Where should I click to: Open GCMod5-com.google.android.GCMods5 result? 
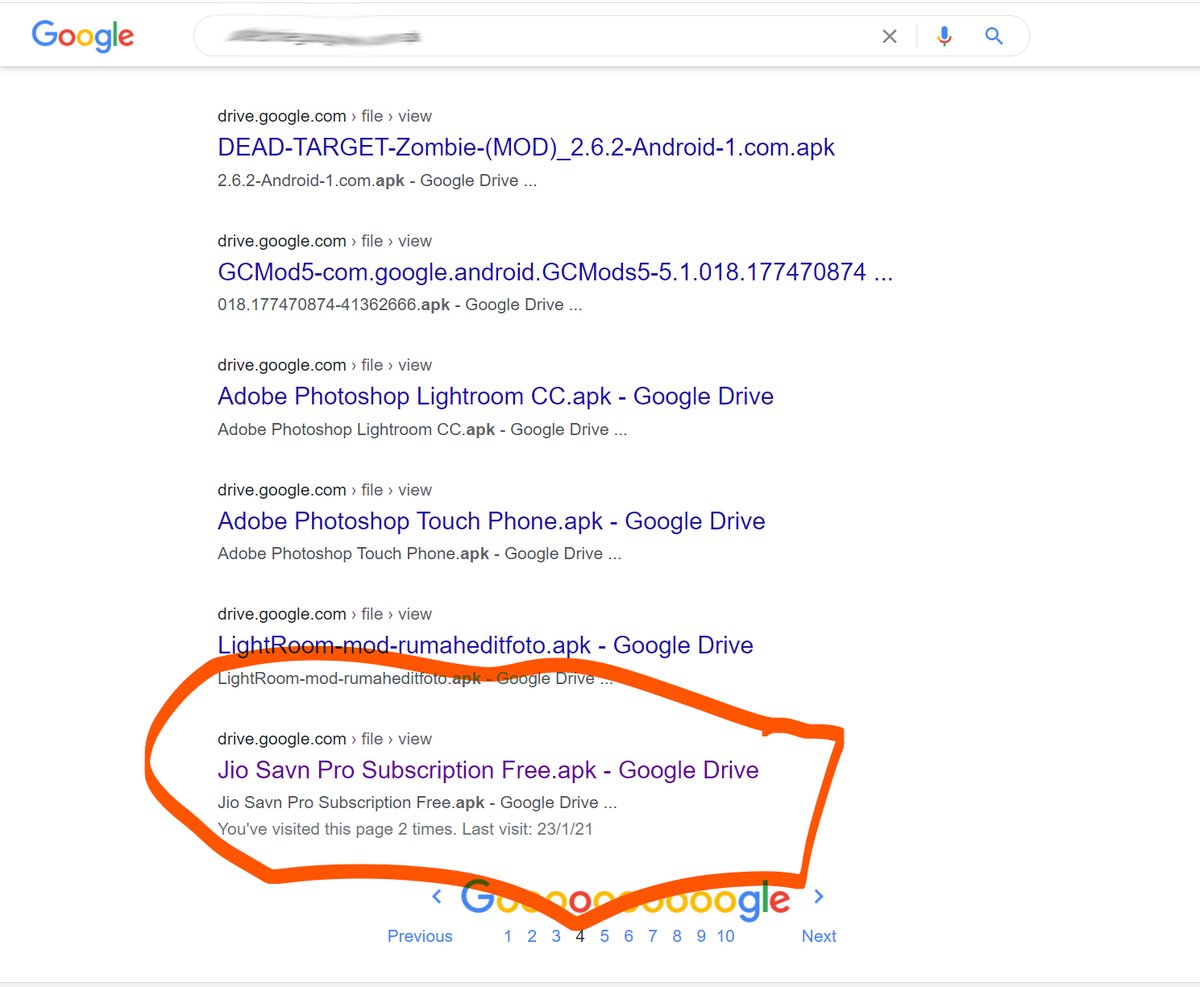pos(555,272)
